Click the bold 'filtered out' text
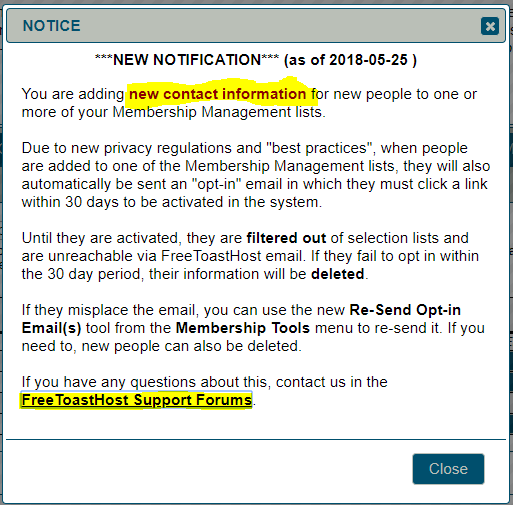 point(286,238)
